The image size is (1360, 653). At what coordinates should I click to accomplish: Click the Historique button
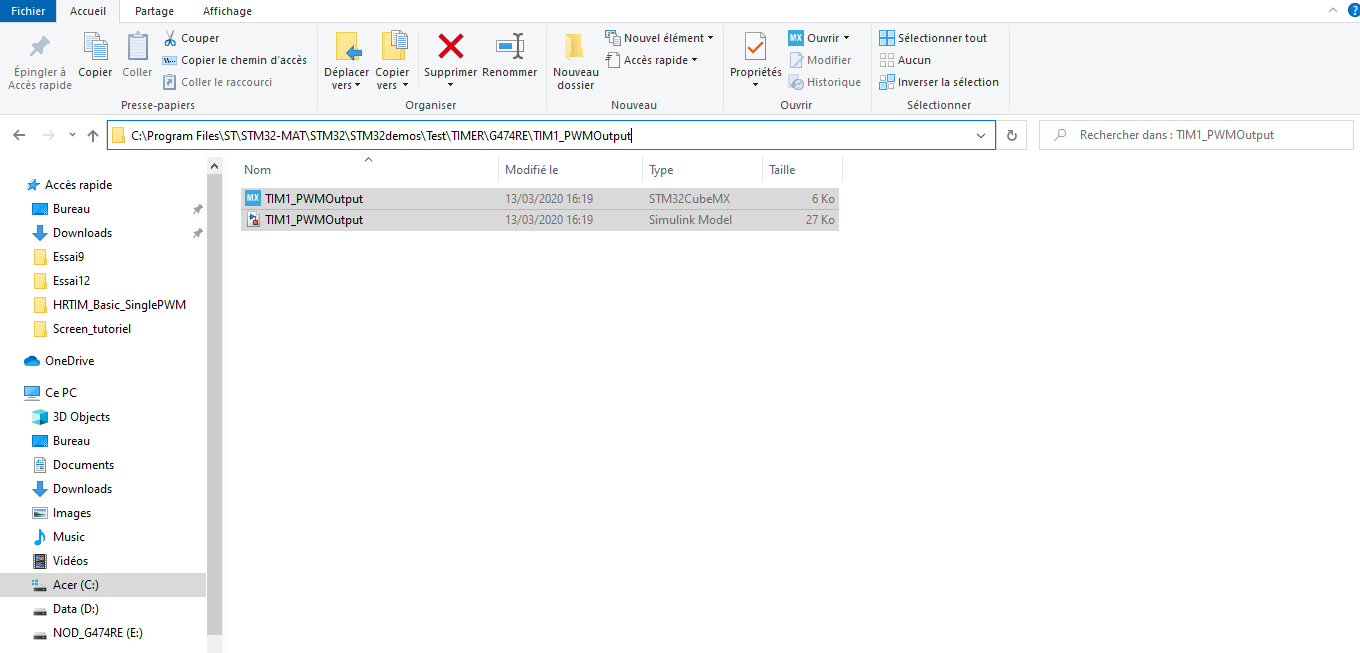(x=824, y=82)
